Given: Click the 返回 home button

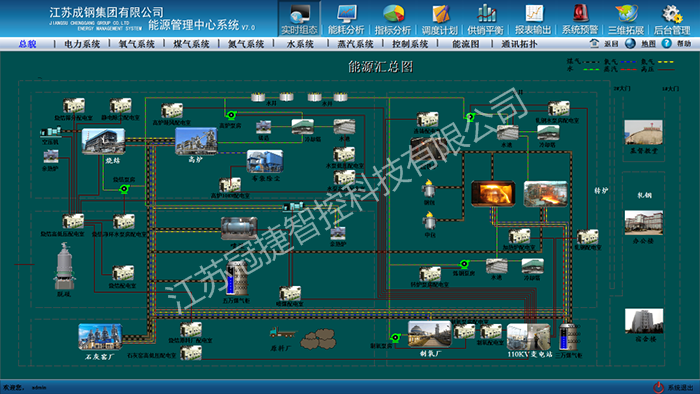Looking at the screenshot, I should (x=604, y=43).
